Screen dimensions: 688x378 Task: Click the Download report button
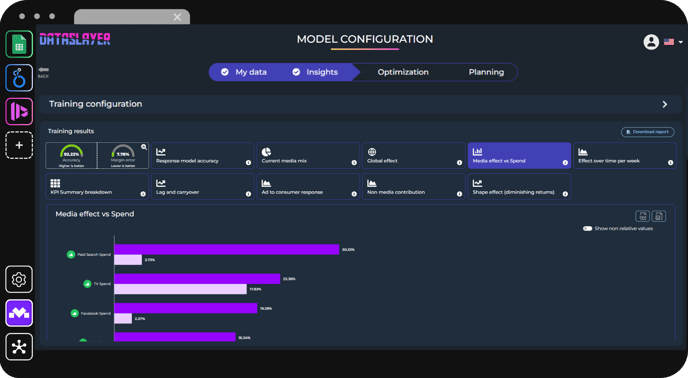[x=647, y=132]
